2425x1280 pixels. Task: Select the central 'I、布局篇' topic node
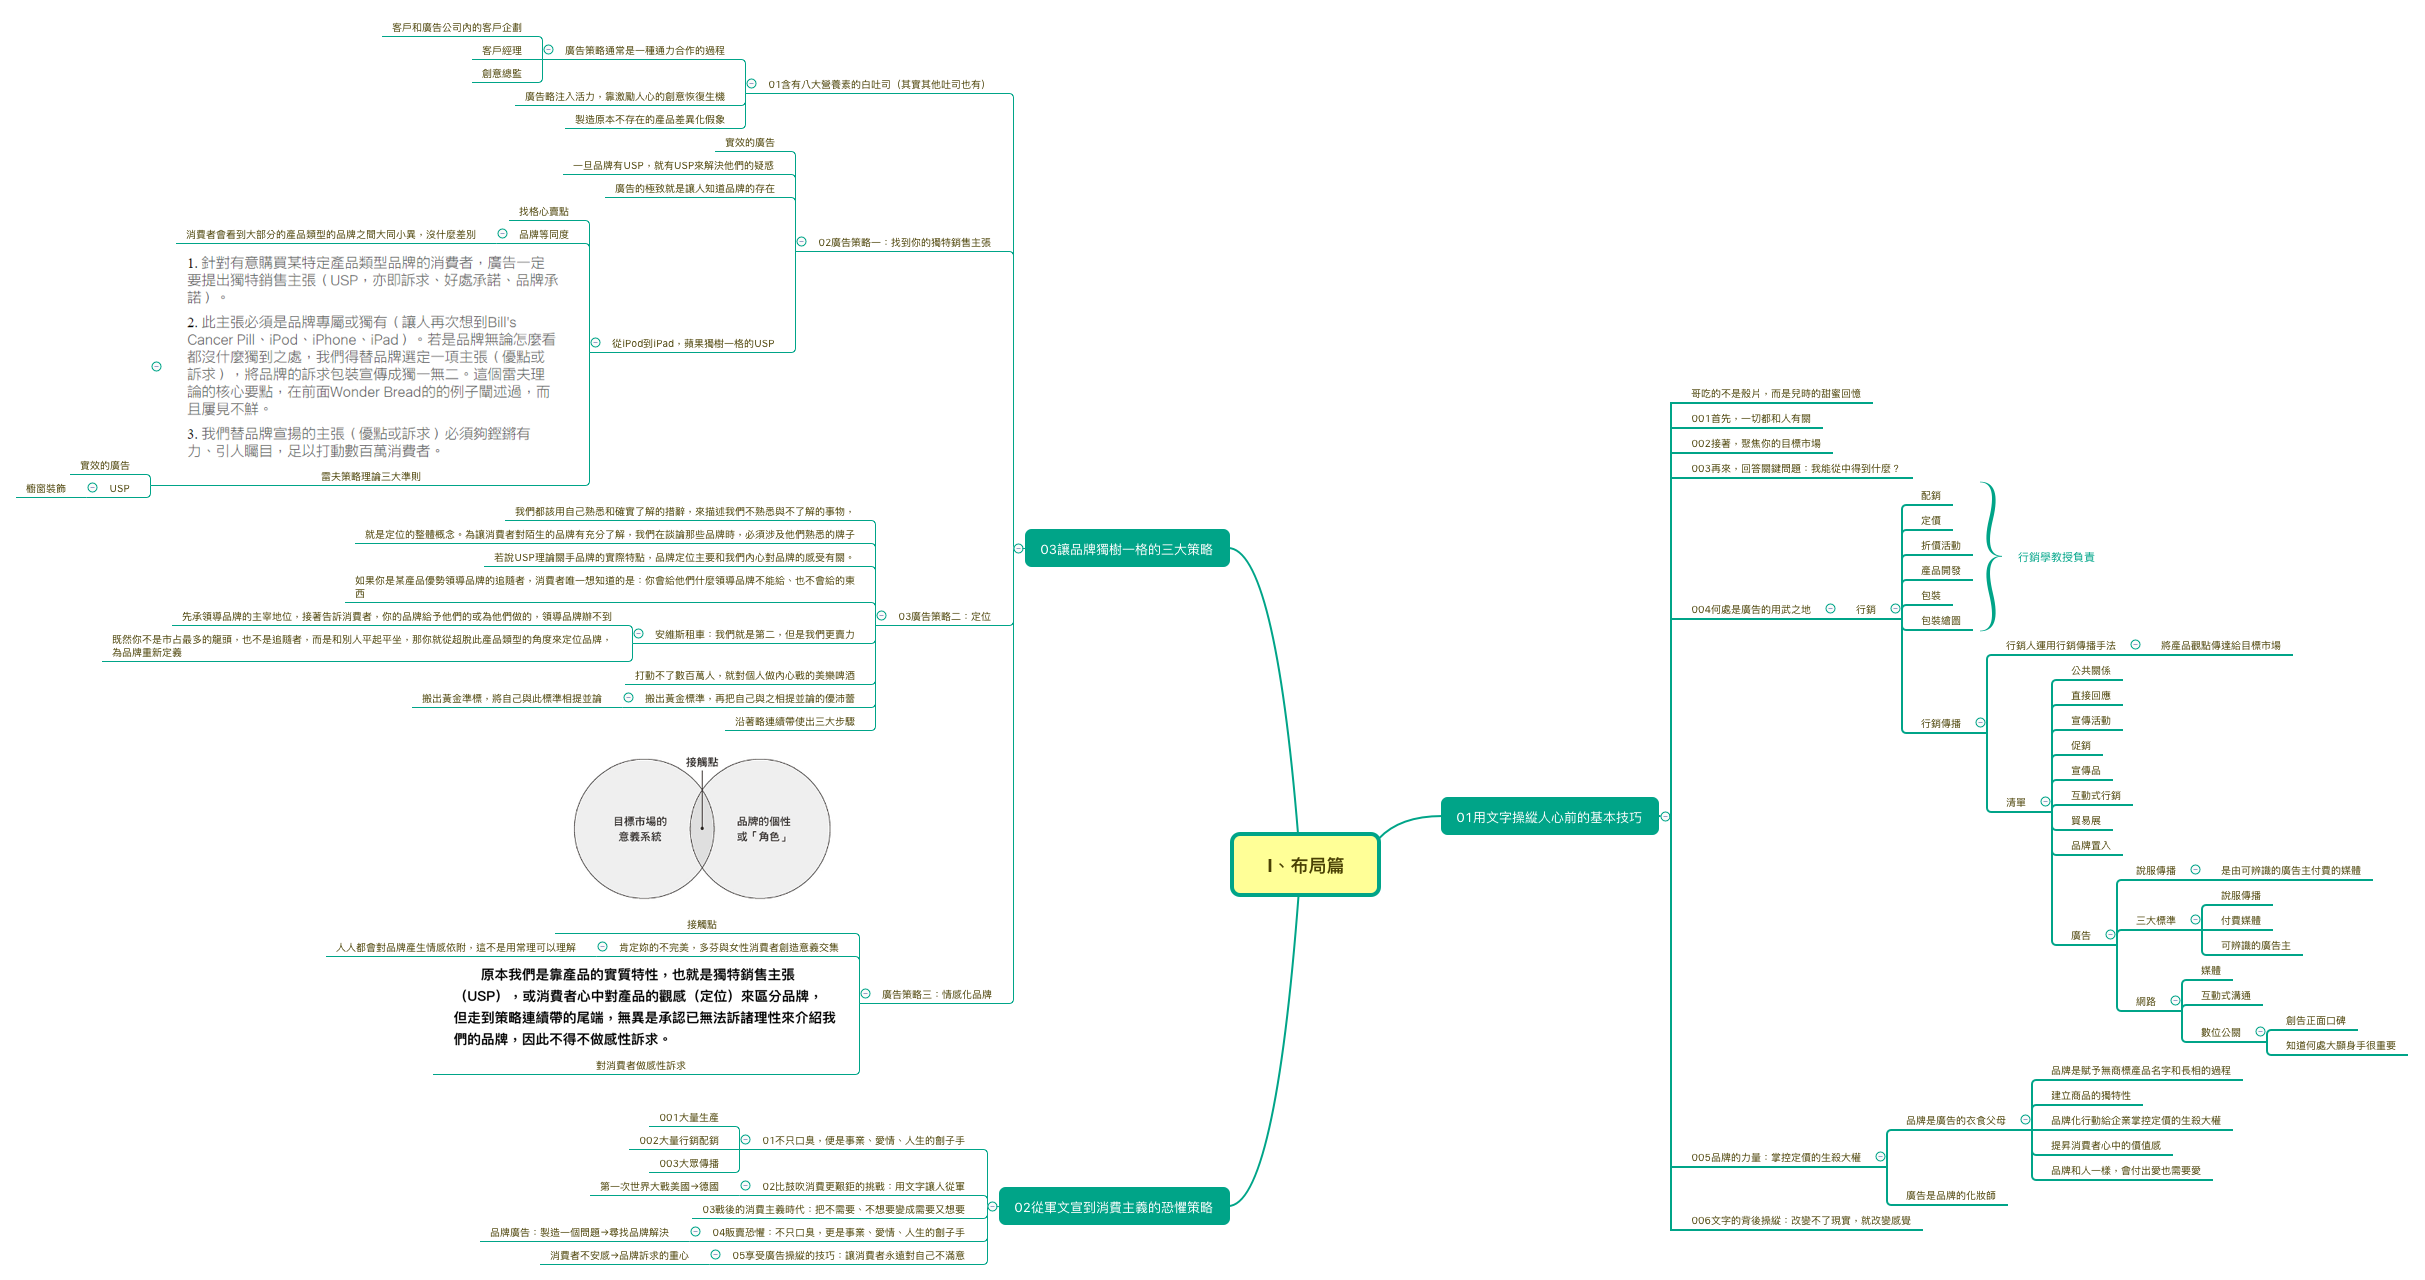(x=1304, y=865)
